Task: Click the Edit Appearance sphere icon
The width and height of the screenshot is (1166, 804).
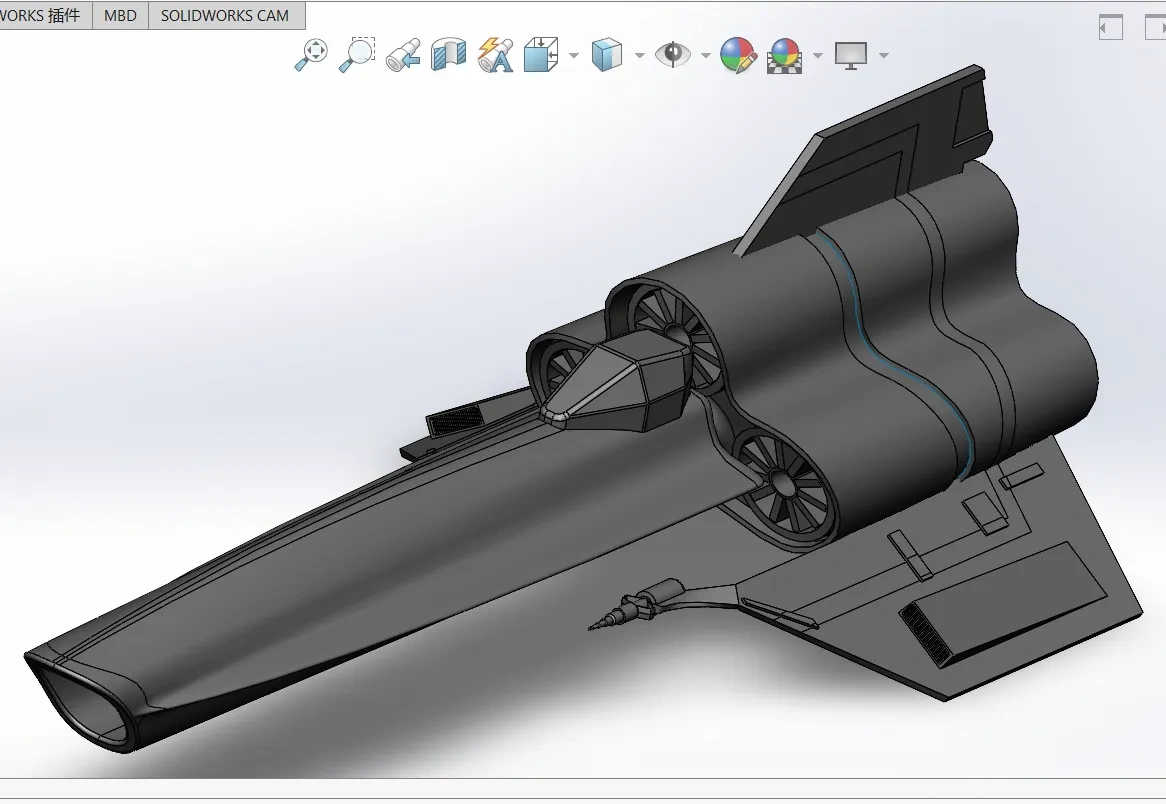Action: (x=737, y=56)
